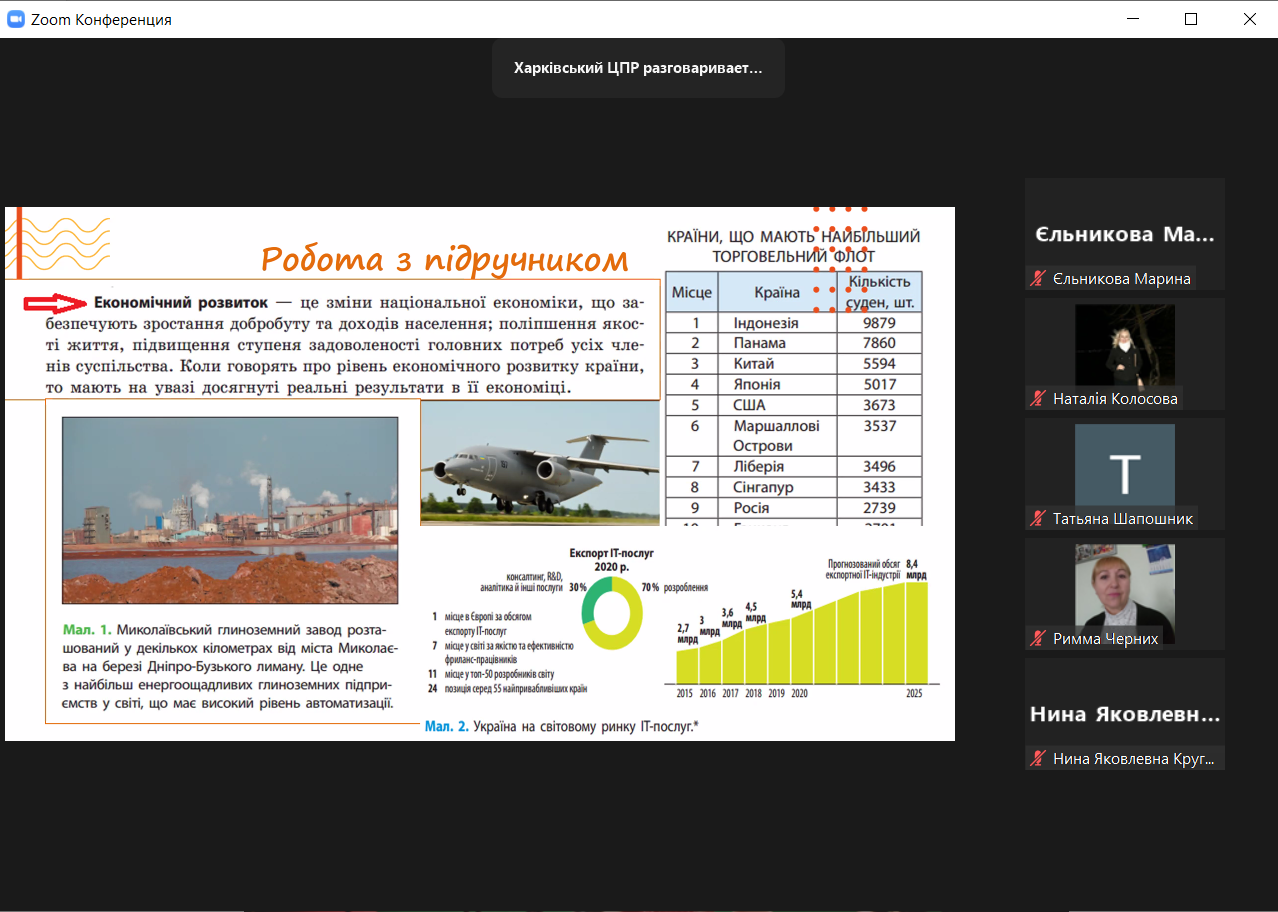
Task: Click the 'Мал. 1.' figure caption label
Action: (87, 630)
